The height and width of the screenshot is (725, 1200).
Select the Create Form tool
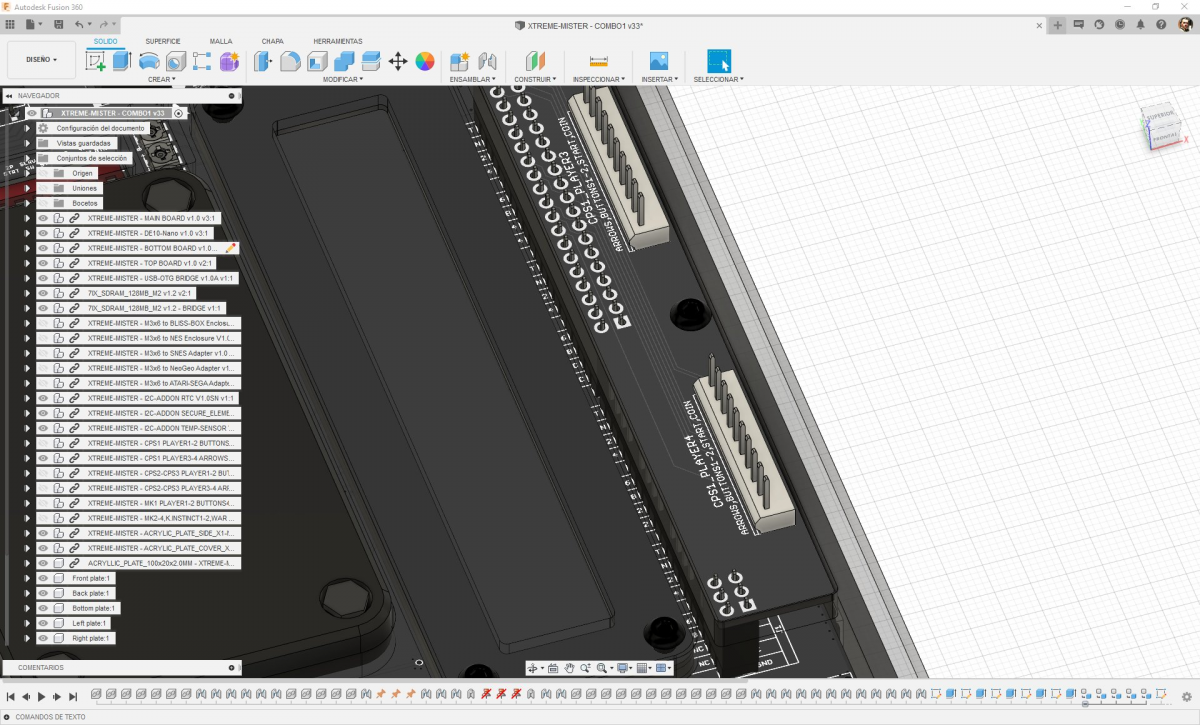pyautogui.click(x=229, y=61)
